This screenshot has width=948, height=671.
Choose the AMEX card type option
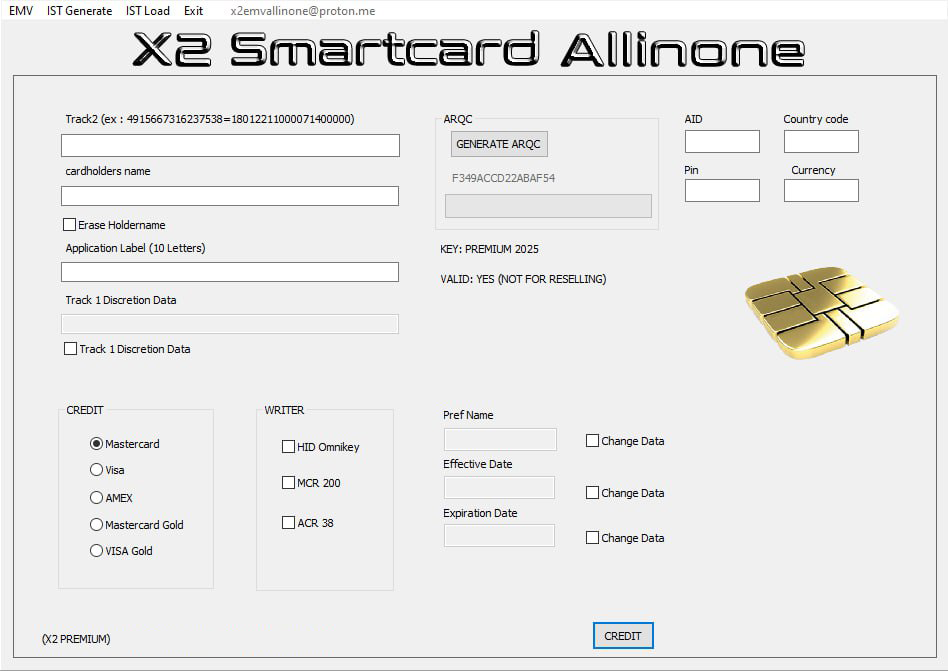(x=97, y=498)
